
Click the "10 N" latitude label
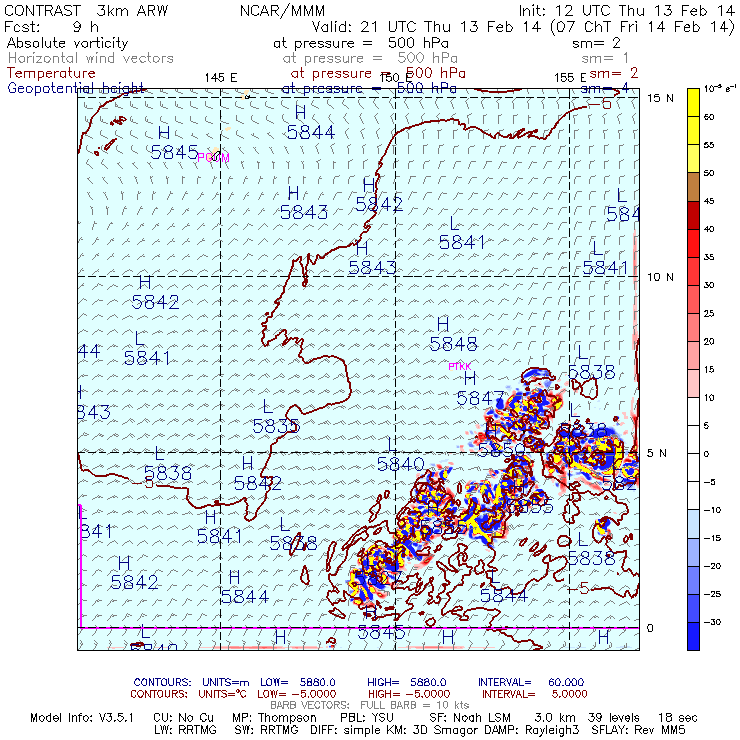(x=660, y=277)
